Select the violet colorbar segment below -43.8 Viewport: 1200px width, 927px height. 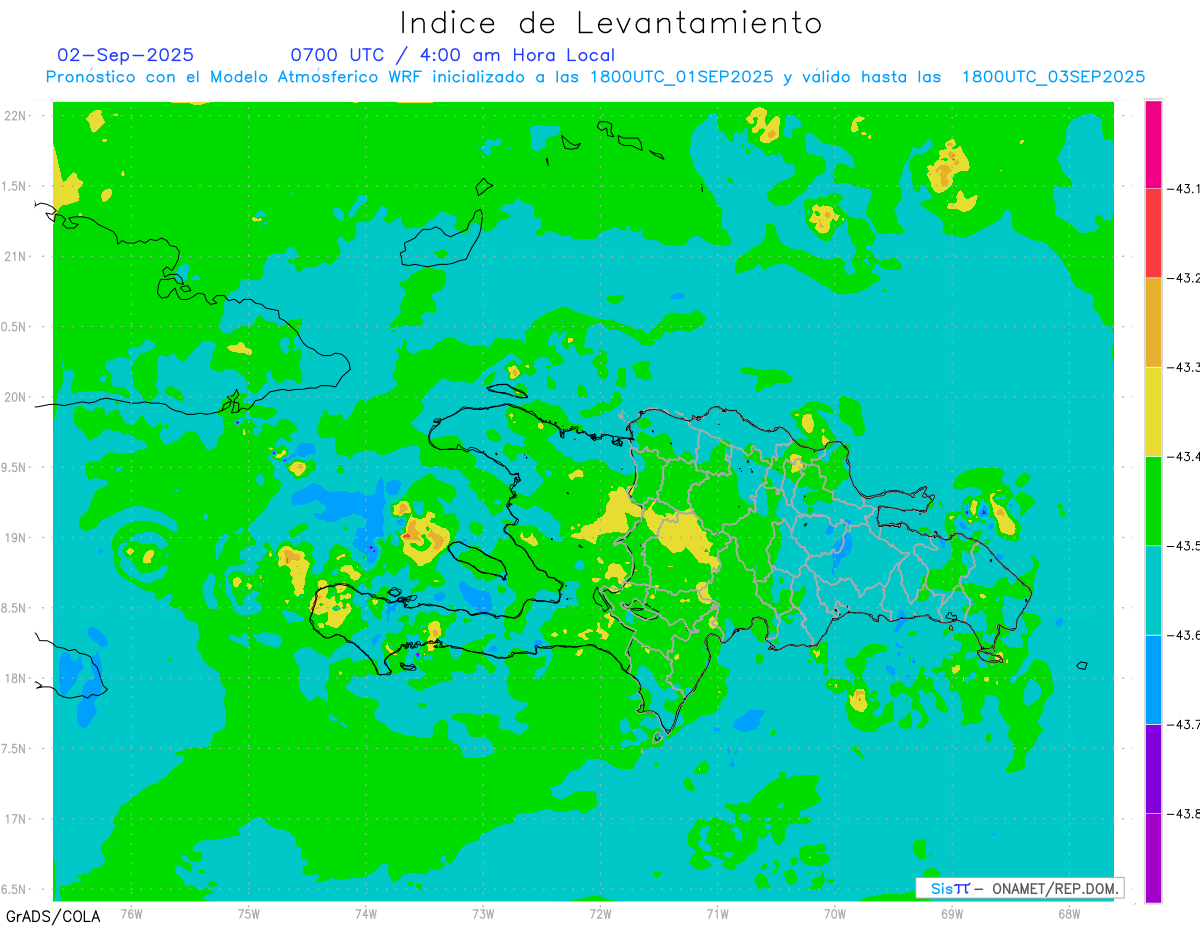tap(1153, 857)
